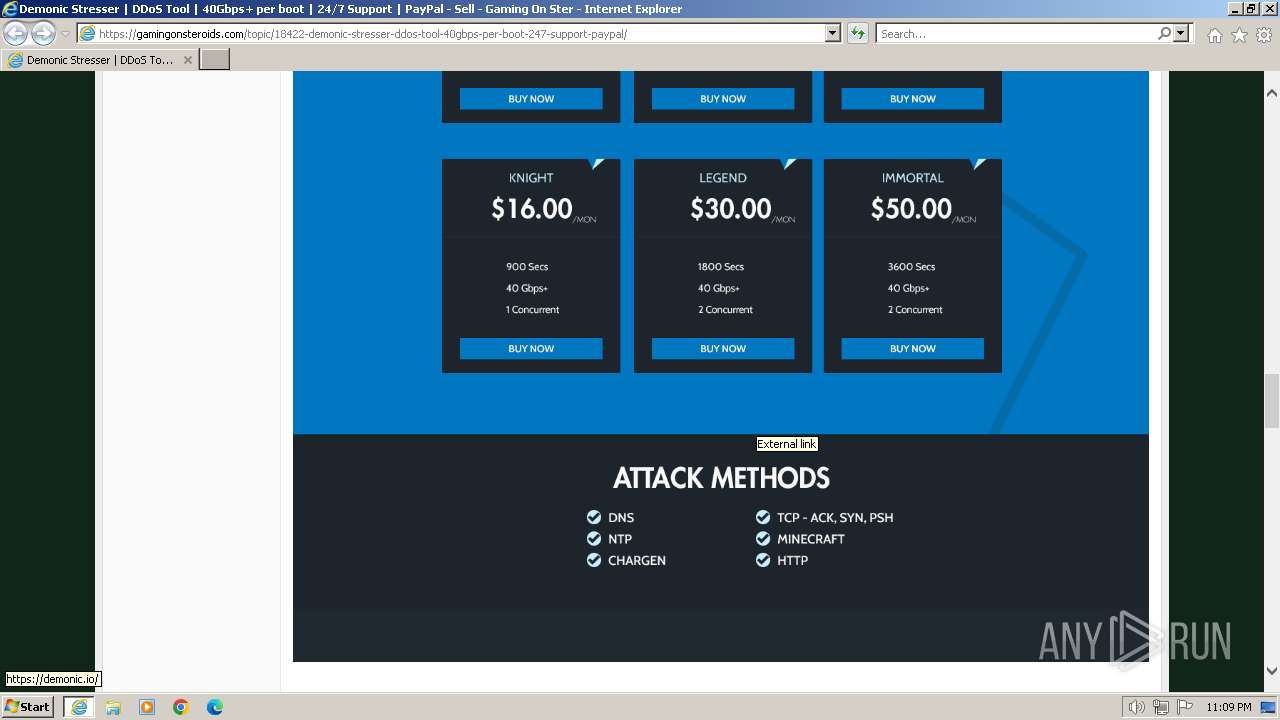Image resolution: width=1280 pixels, height=720 pixels.
Task: Click the DNS checkmark icon
Action: [x=594, y=517]
